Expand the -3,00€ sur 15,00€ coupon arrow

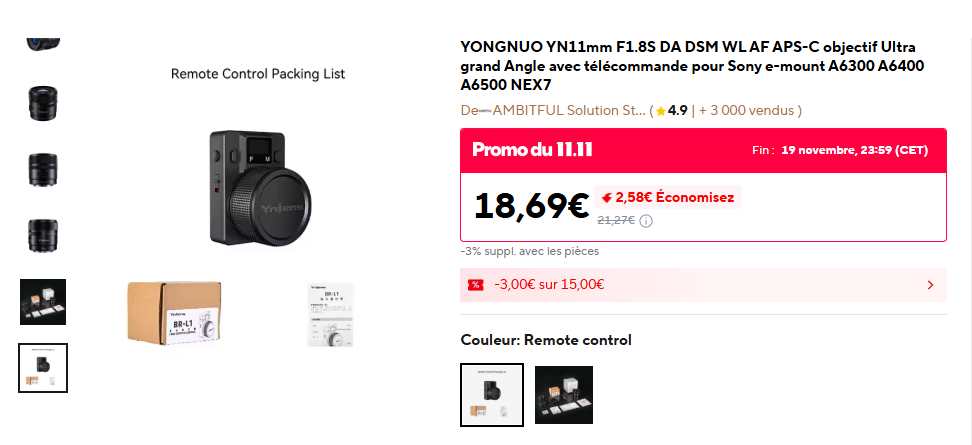click(930, 285)
